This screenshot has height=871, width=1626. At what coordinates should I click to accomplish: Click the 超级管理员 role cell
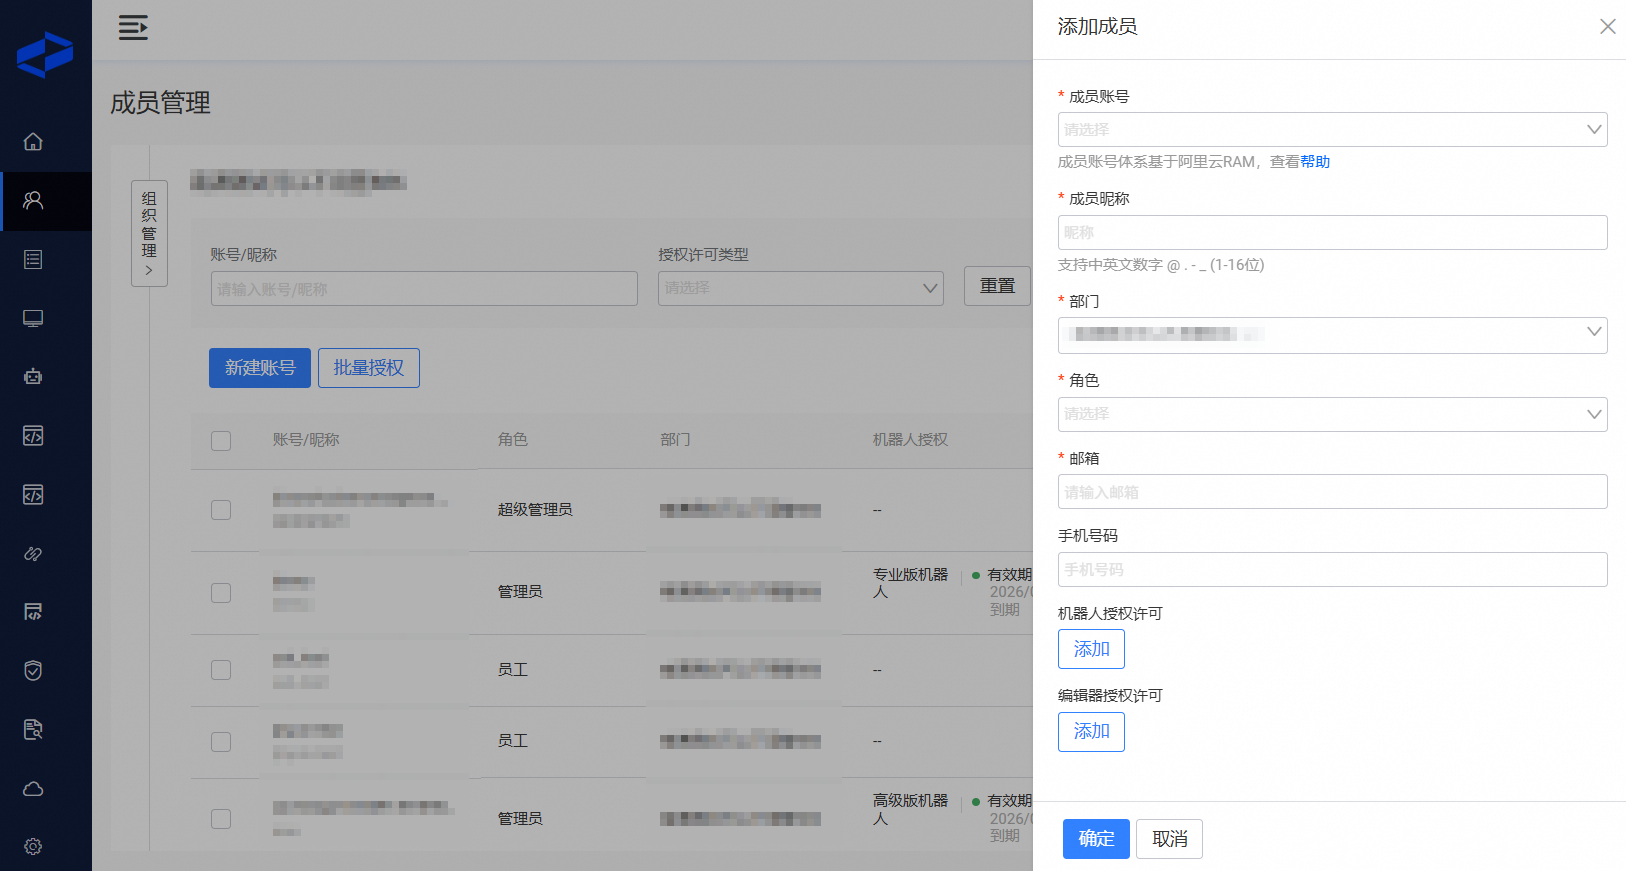[535, 510]
